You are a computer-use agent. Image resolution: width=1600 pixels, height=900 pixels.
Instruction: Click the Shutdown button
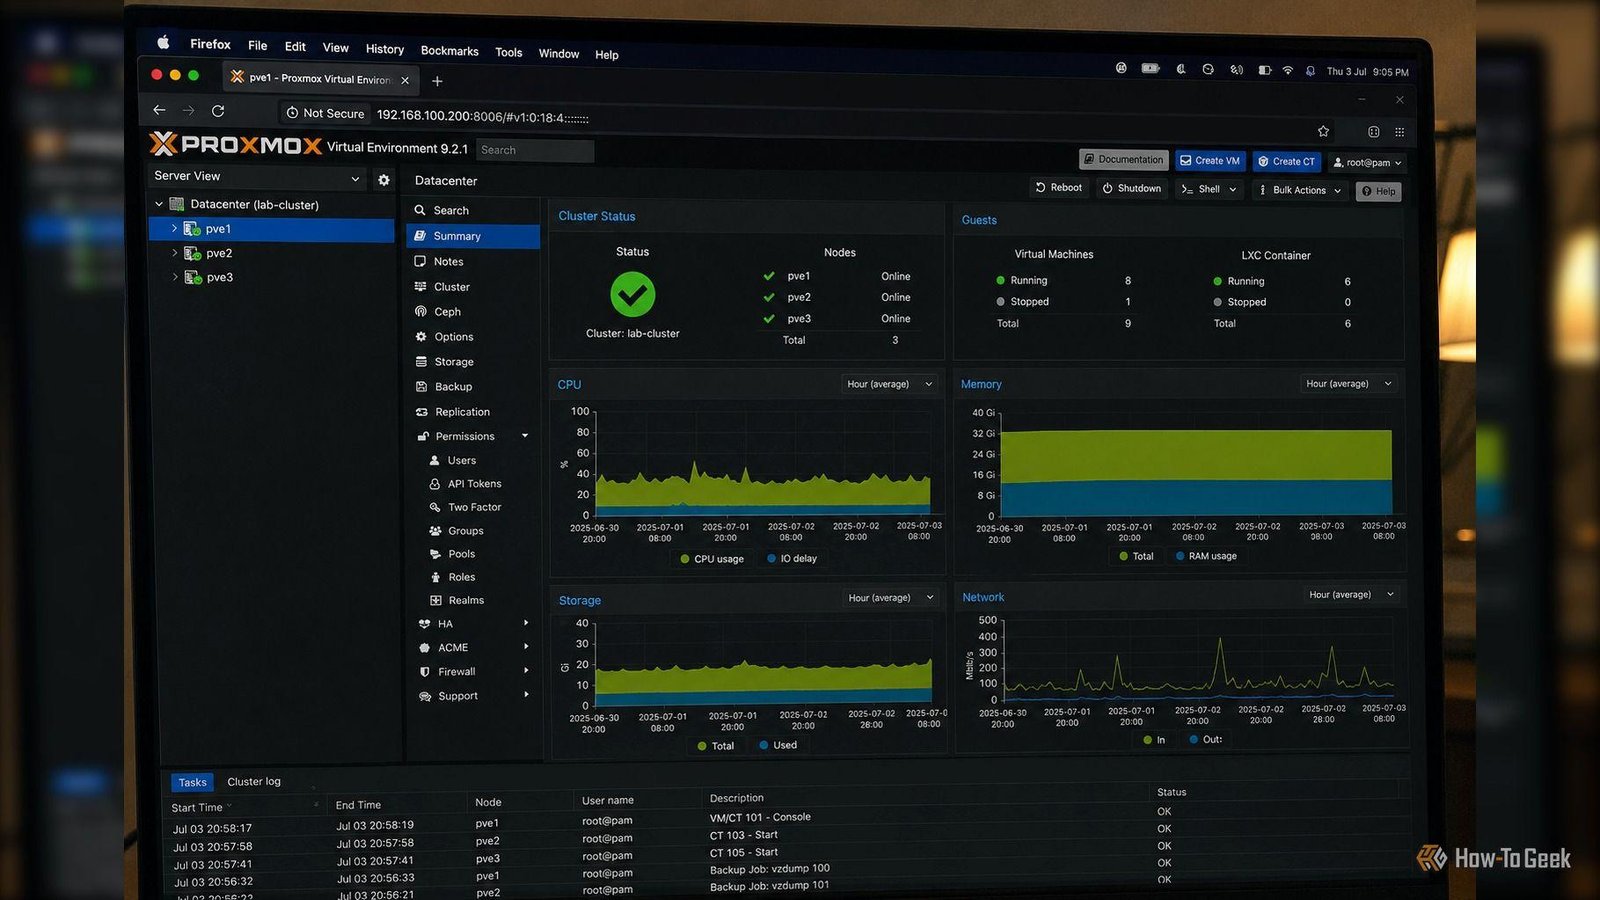click(1132, 188)
